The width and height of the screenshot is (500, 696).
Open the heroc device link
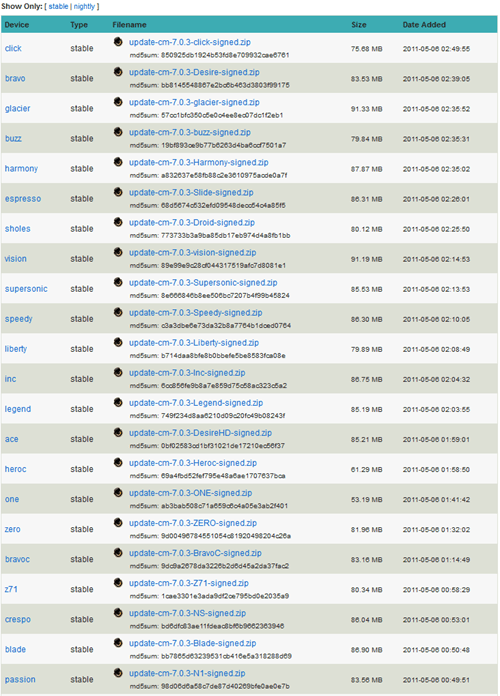click(16, 469)
